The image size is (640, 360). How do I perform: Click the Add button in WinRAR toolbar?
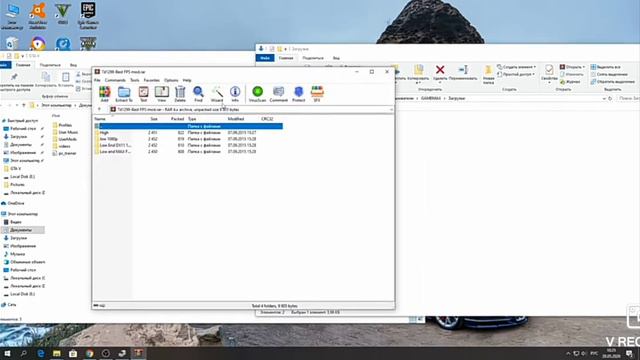[104, 94]
